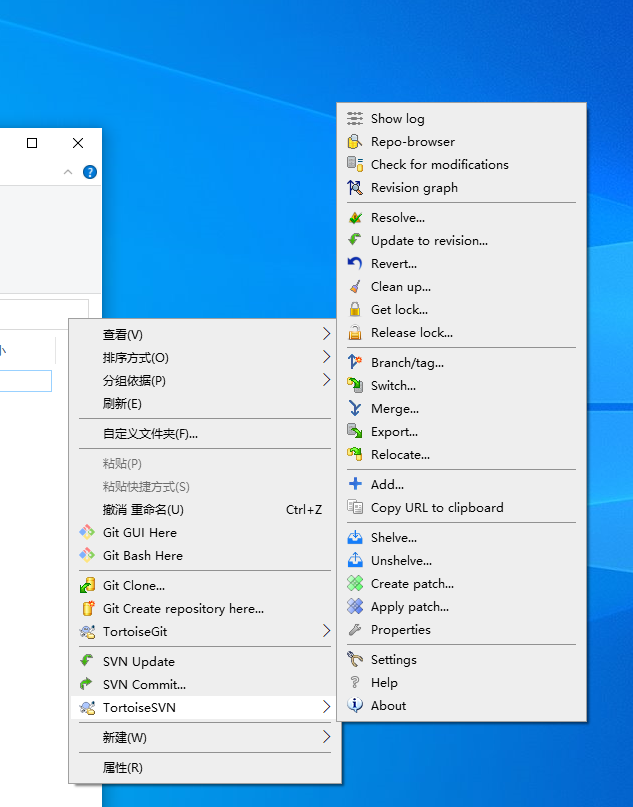Click the green Create patch icon
Image resolution: width=633 pixels, height=807 pixels.
point(355,584)
